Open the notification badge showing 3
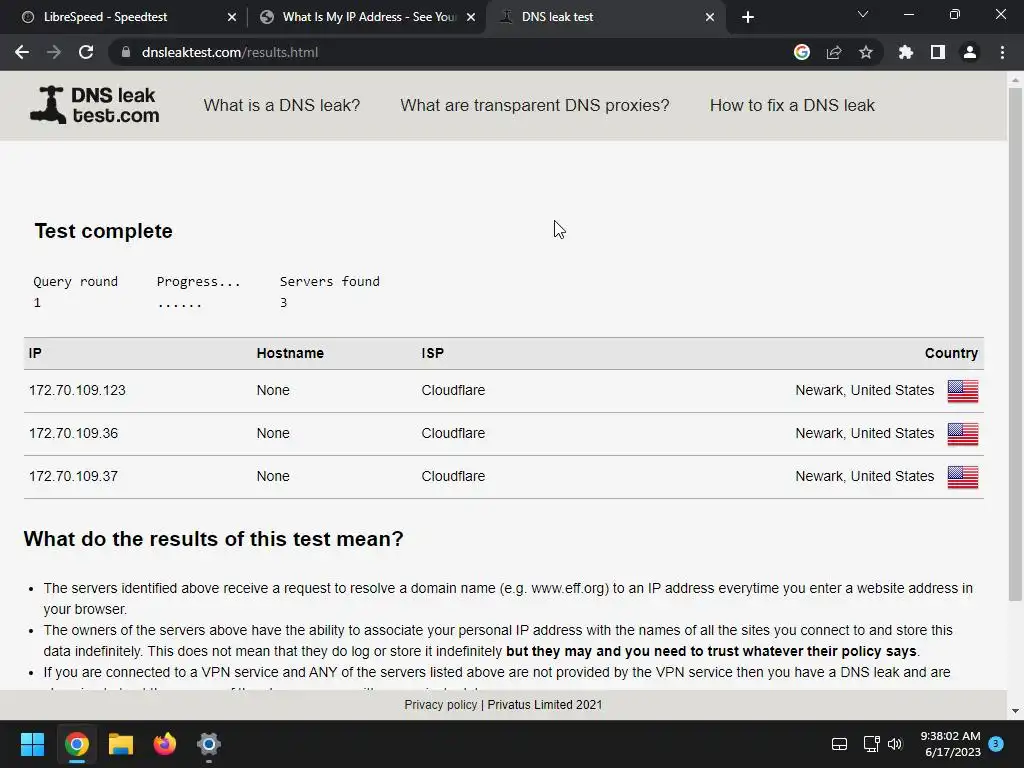 (x=996, y=743)
